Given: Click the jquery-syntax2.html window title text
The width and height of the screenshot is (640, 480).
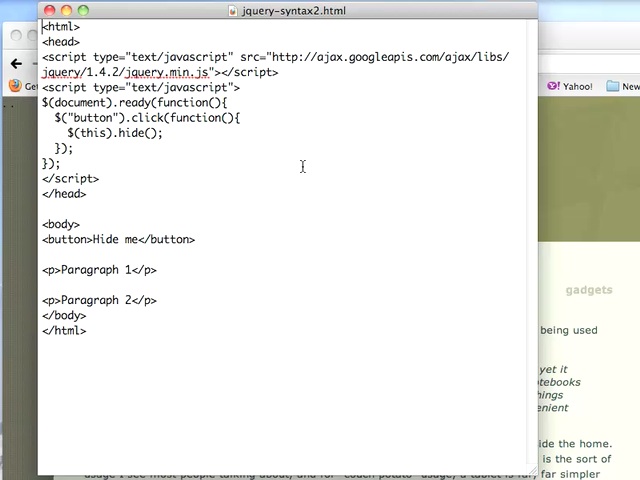Looking at the screenshot, I should pos(294,11).
